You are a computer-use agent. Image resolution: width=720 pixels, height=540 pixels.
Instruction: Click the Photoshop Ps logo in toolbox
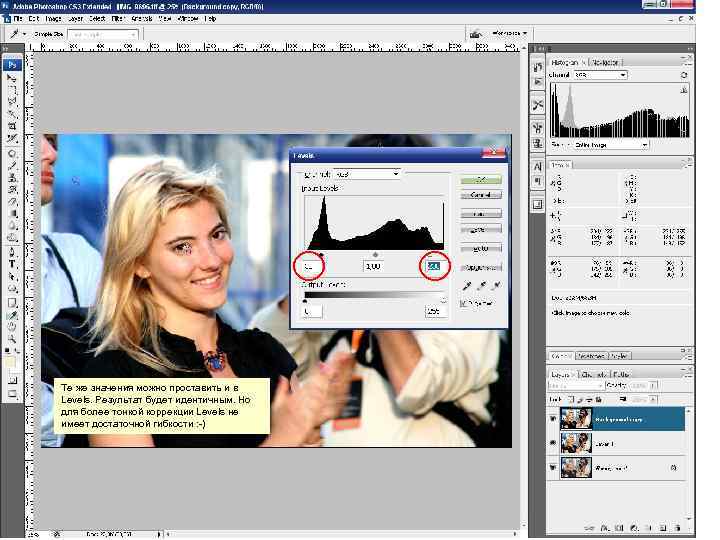point(12,65)
